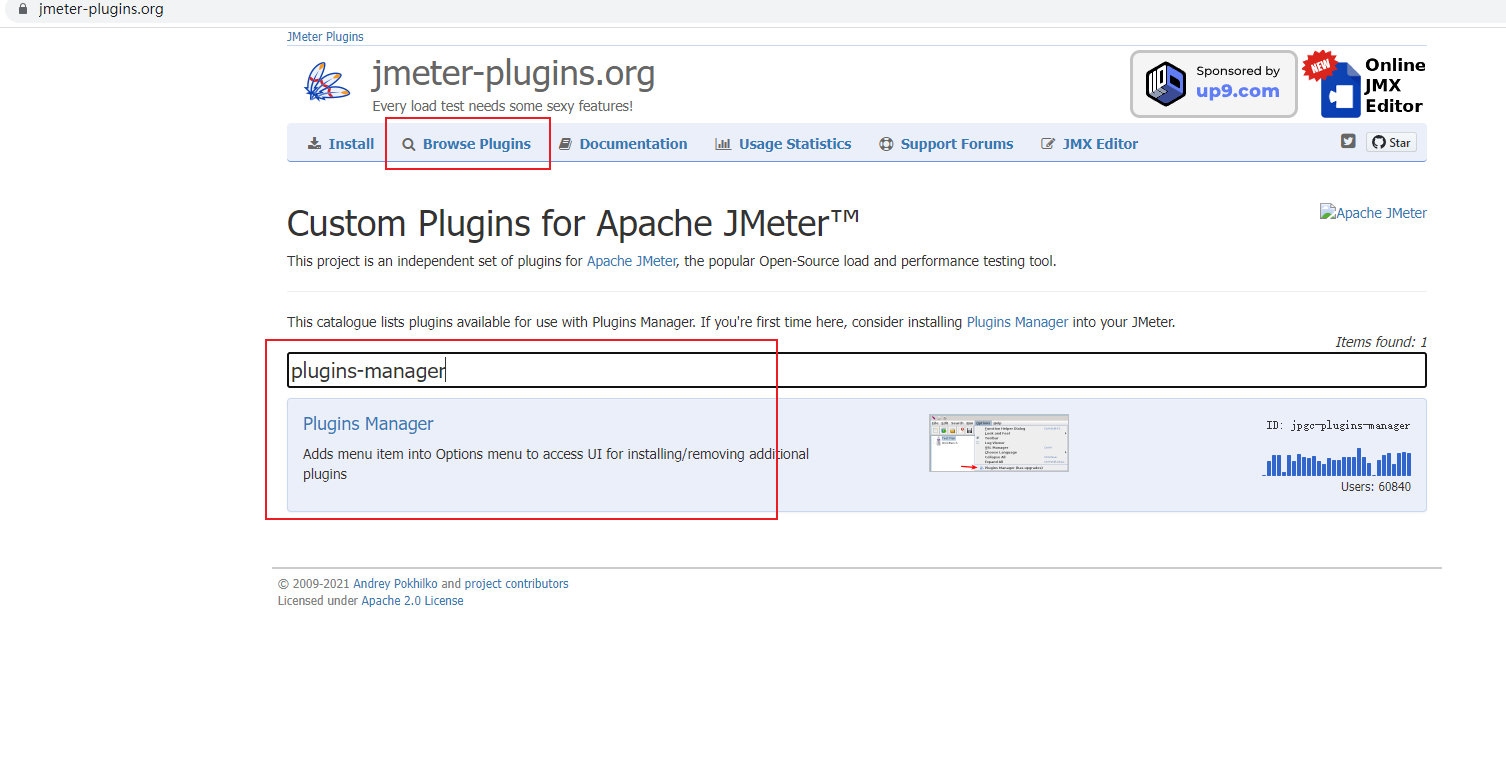
Task: Click the Custom Plugins for Apache JMeter heading
Action: [574, 223]
